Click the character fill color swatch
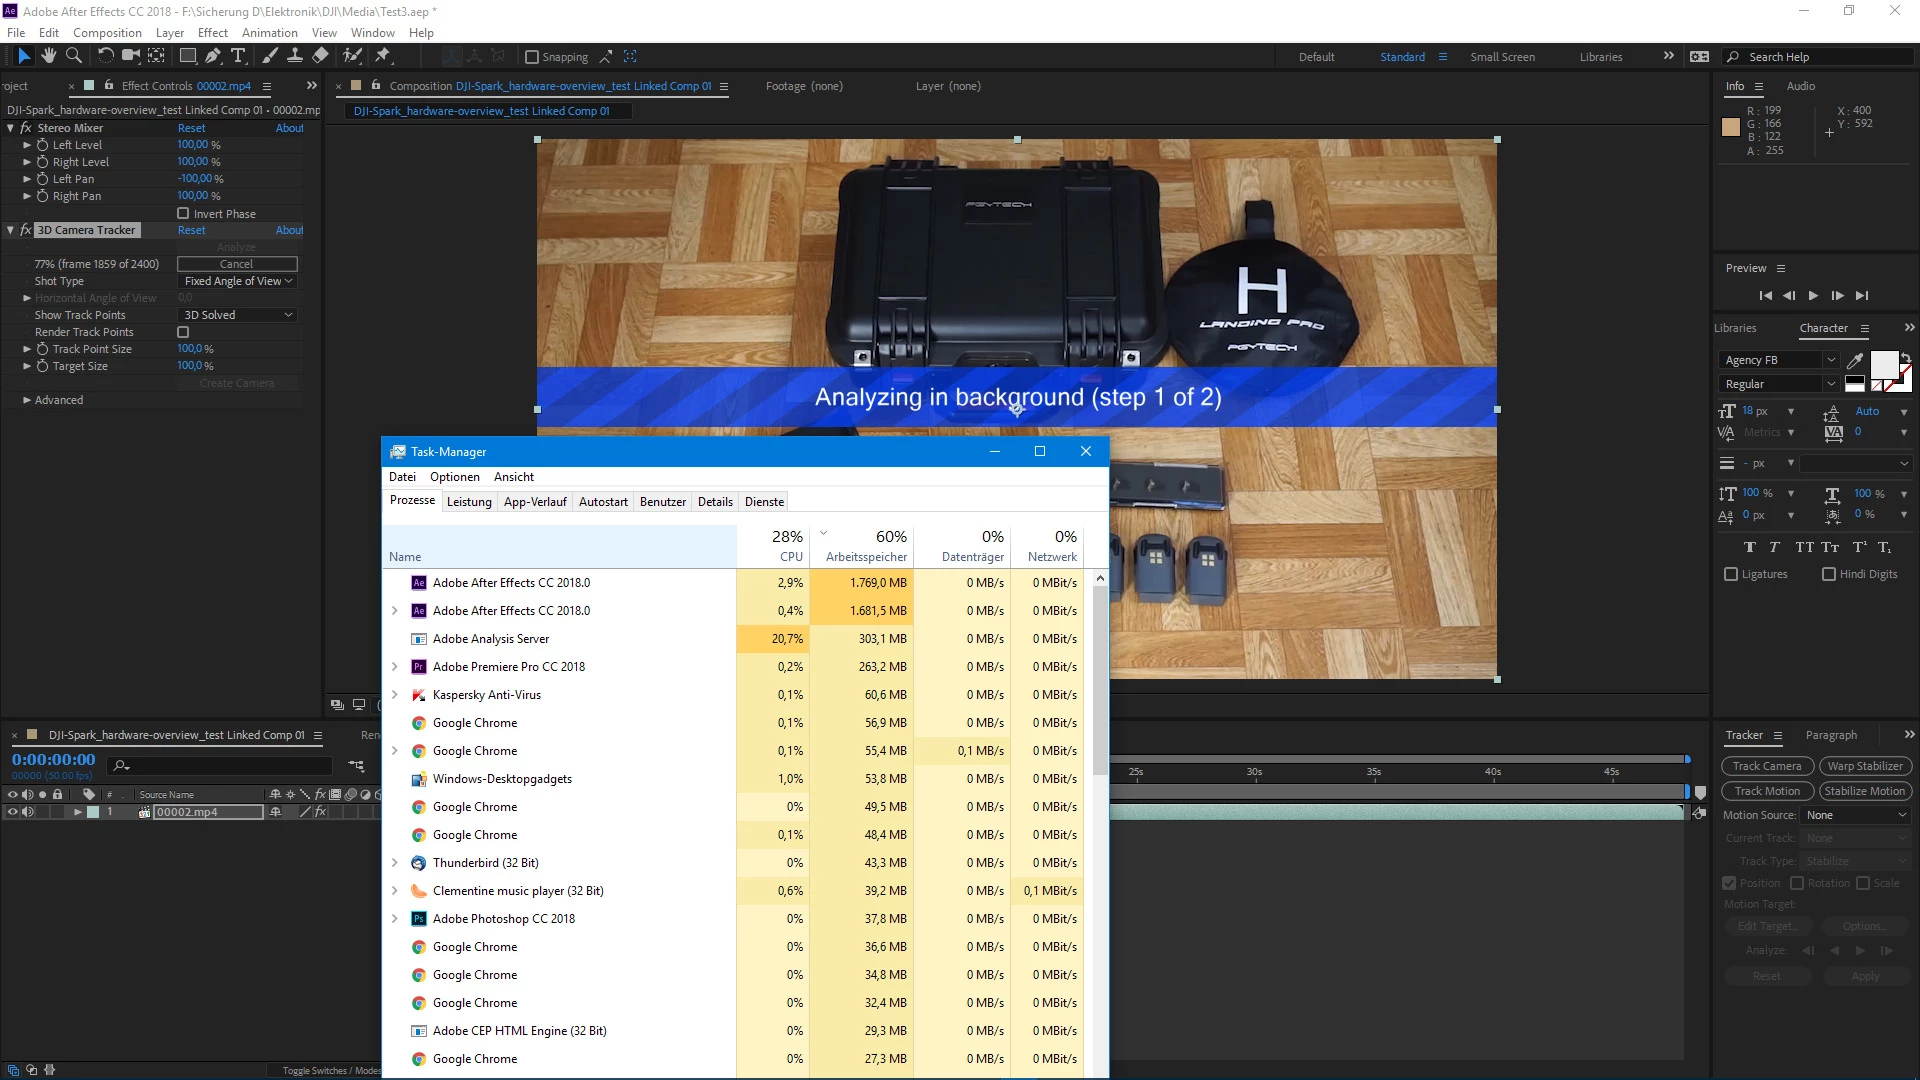Viewport: 1920px width, 1080px height. tap(1883, 364)
